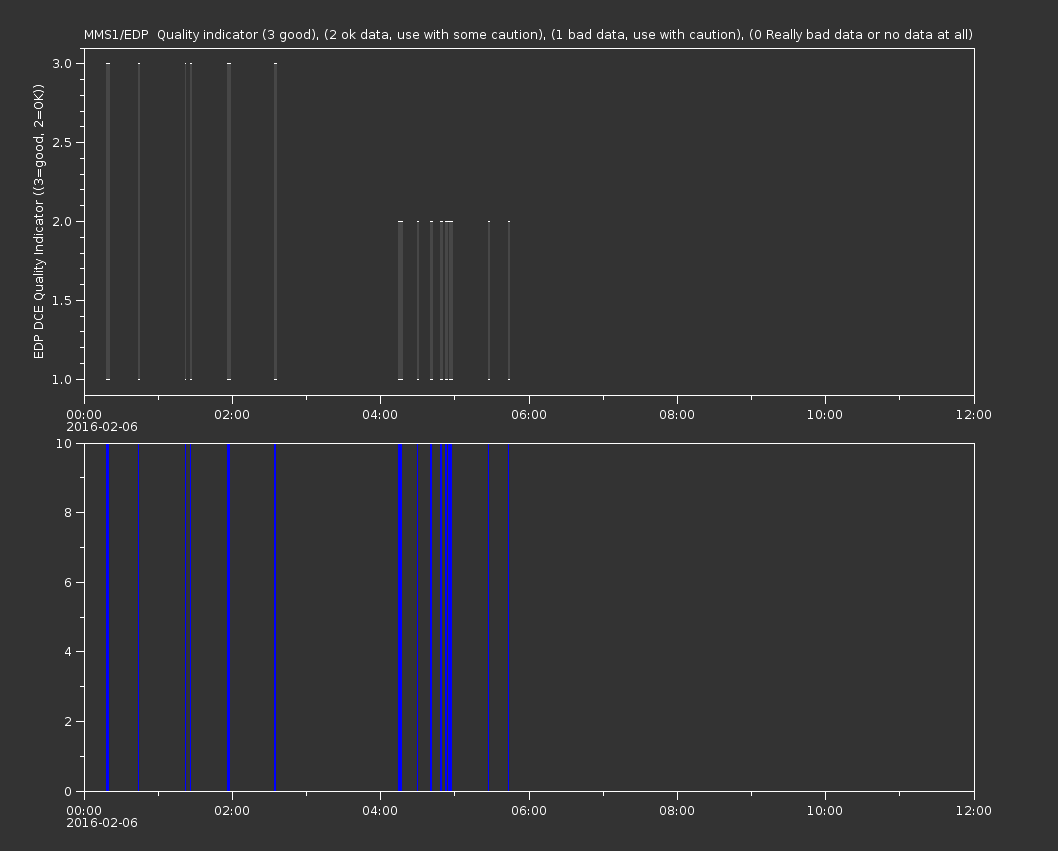
Task: Click the 3.0 tick label on upper plot
Action: click(62, 63)
